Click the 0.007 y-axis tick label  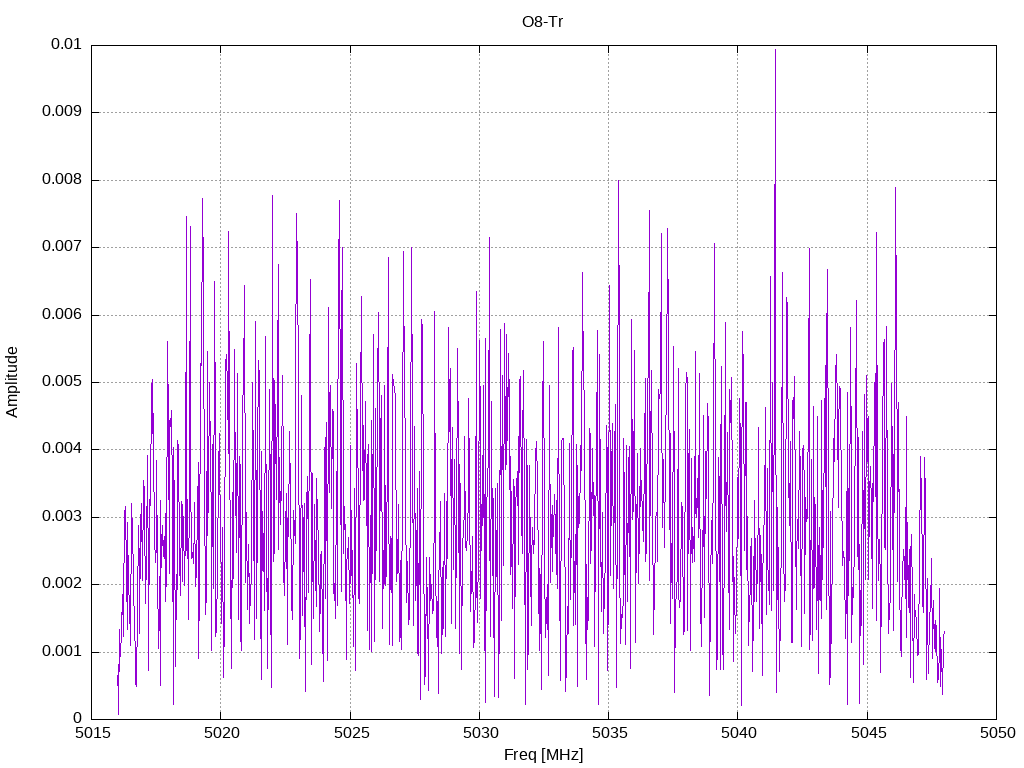61,247
